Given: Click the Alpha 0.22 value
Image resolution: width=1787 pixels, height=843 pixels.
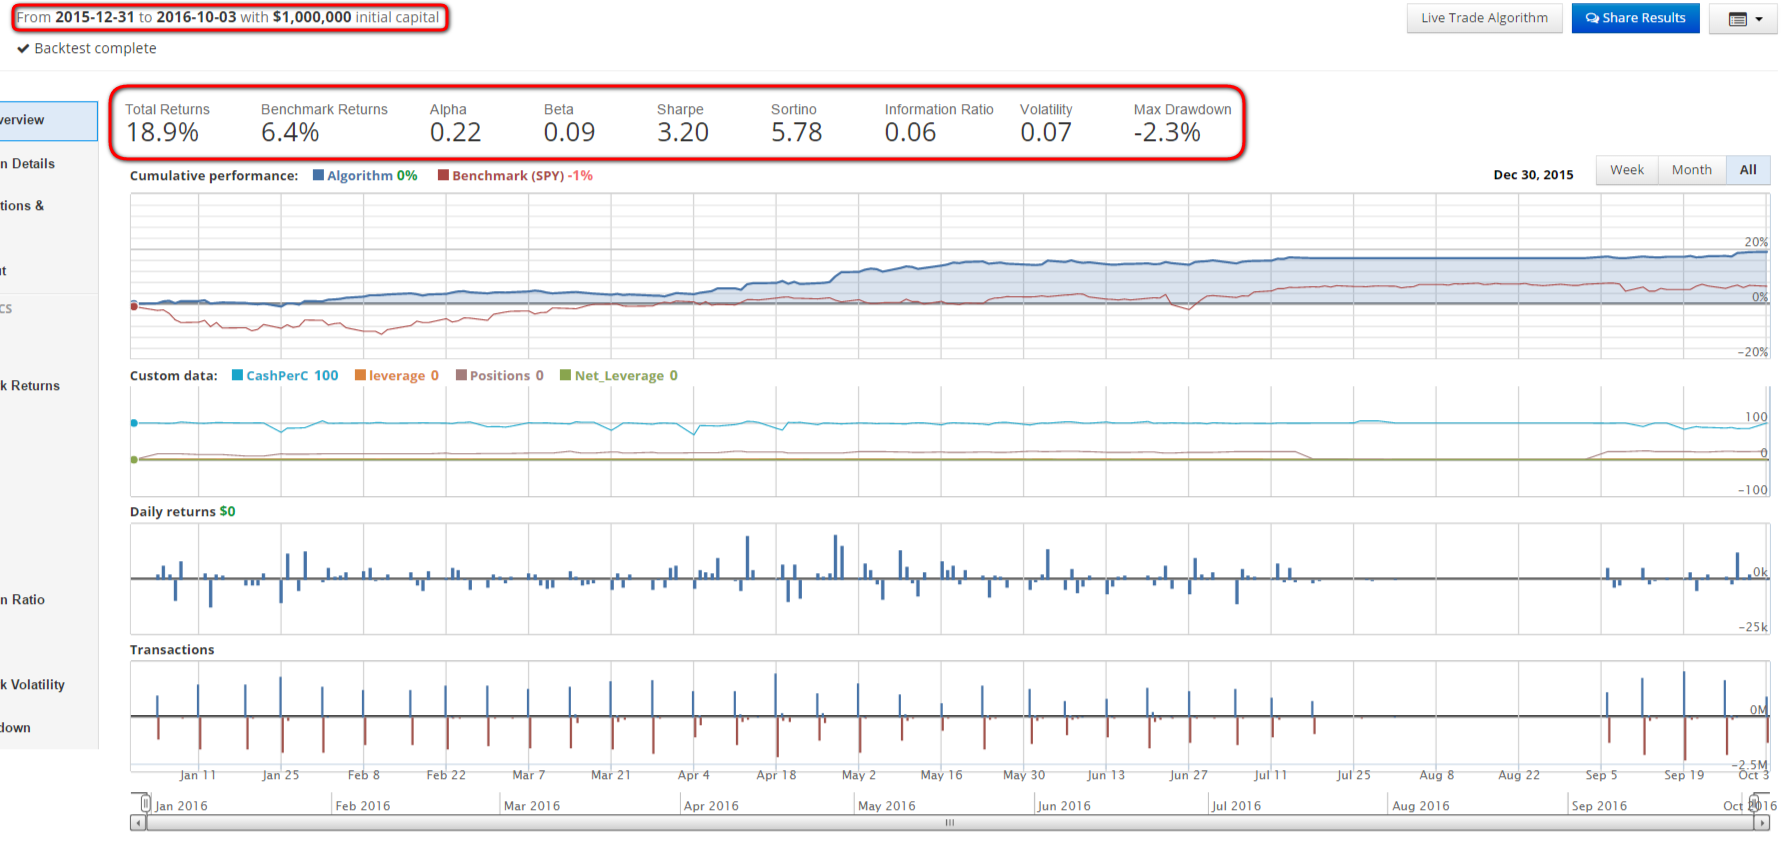Looking at the screenshot, I should click(x=455, y=132).
